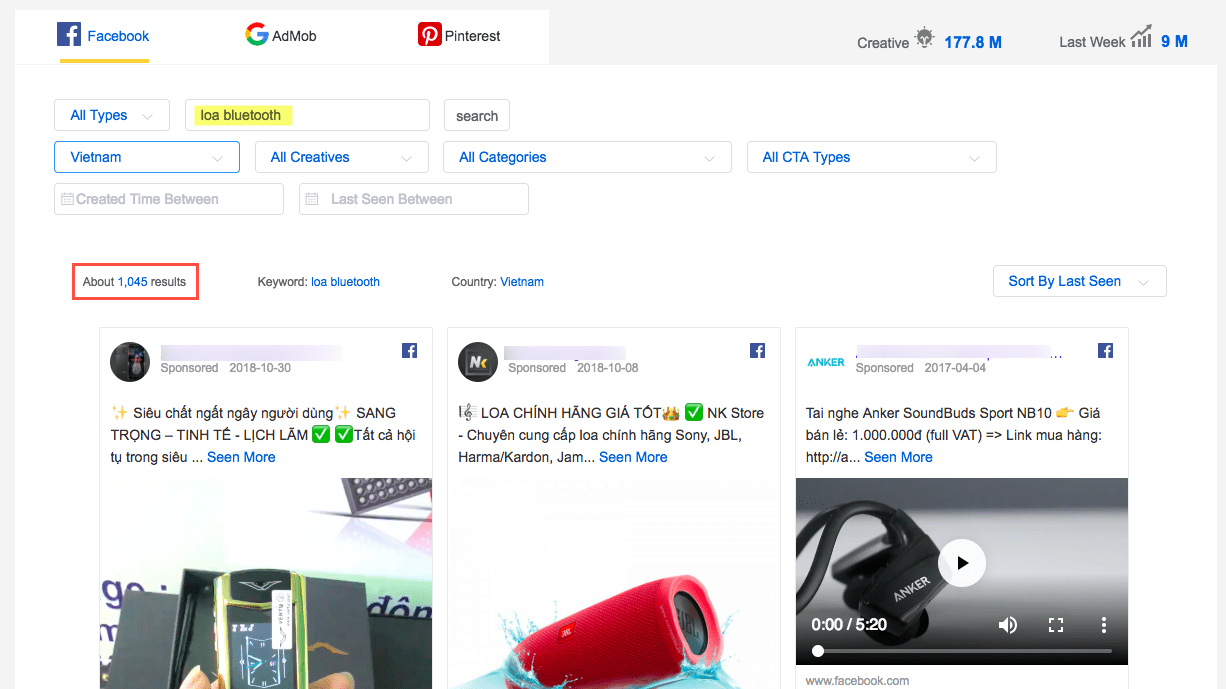Screen dimensions: 1226x689
Task: Expand the All CTA Types dropdown
Action: pos(872,157)
